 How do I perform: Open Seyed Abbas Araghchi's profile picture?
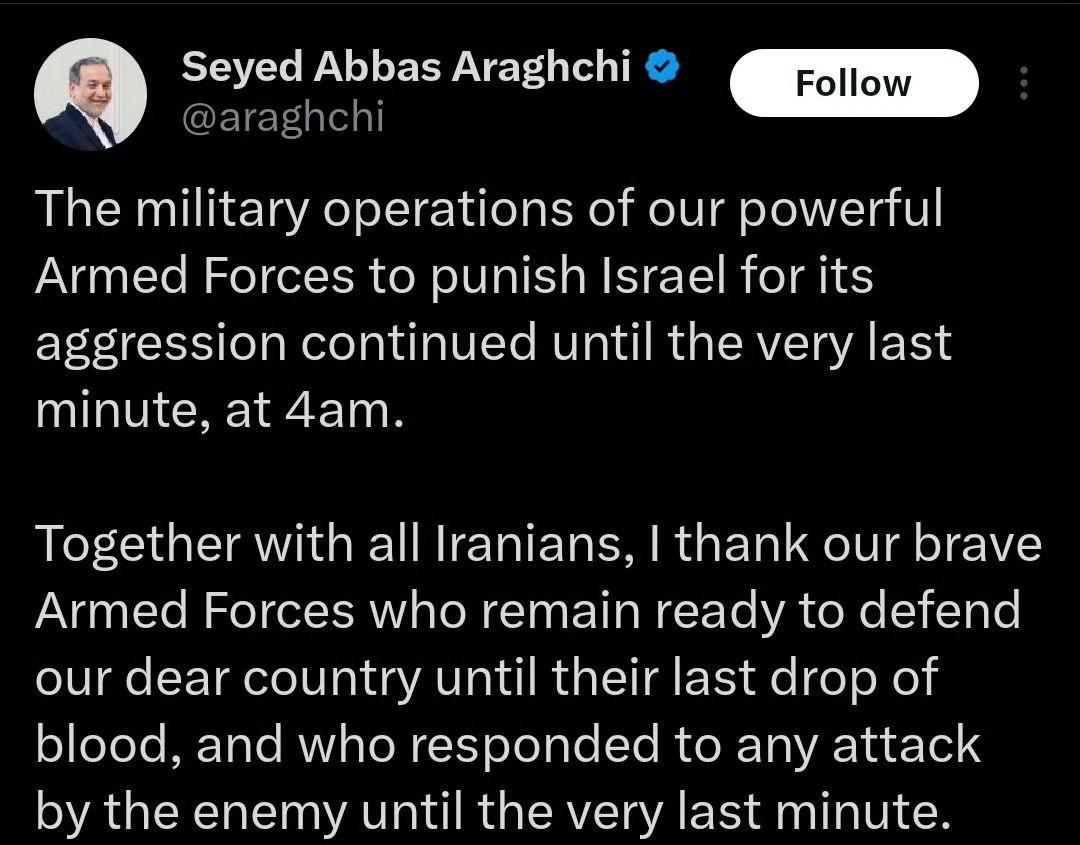tap(90, 94)
